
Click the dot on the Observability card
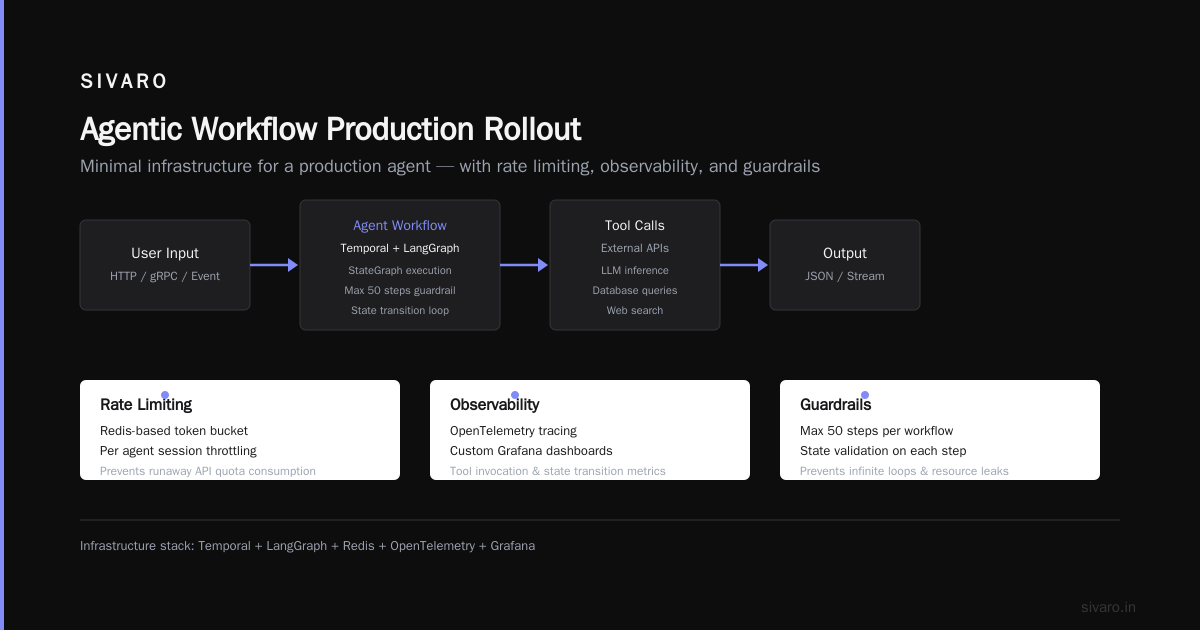point(515,396)
